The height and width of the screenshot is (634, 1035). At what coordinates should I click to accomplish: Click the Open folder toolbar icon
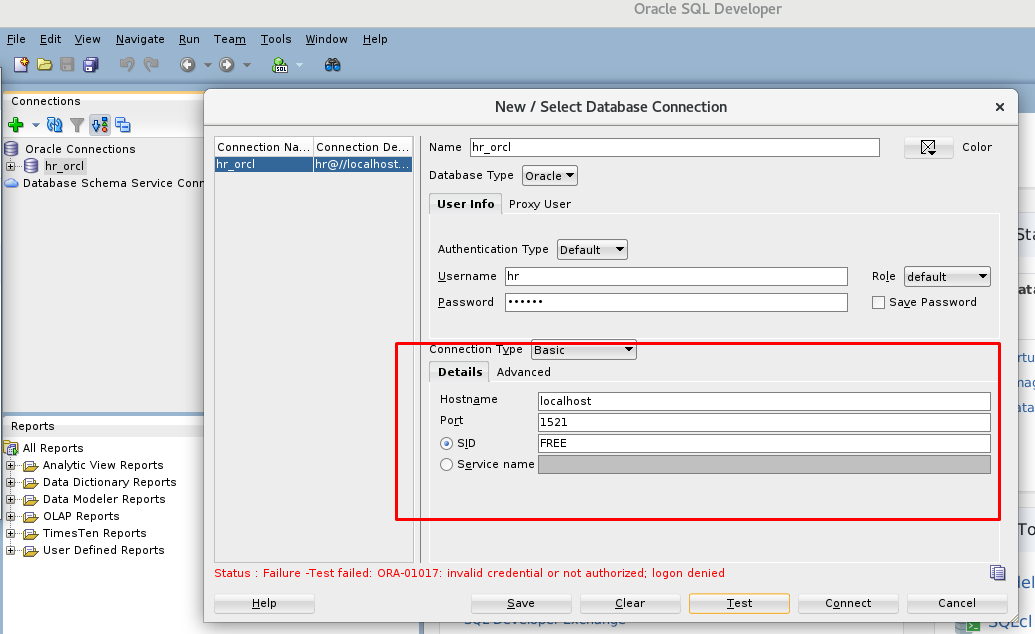44,64
